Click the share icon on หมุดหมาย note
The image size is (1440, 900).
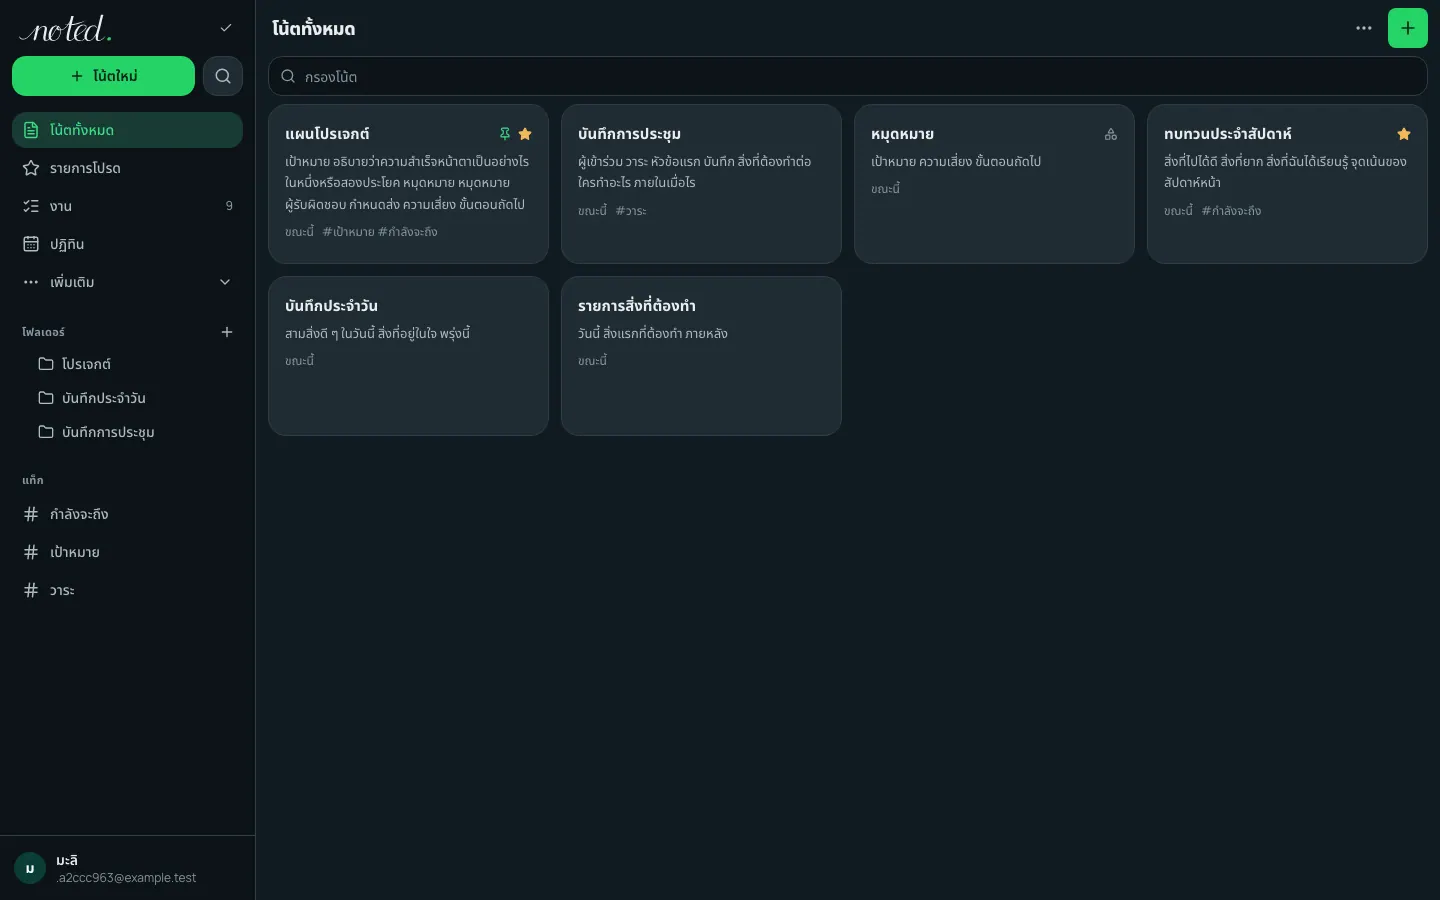[1110, 134]
